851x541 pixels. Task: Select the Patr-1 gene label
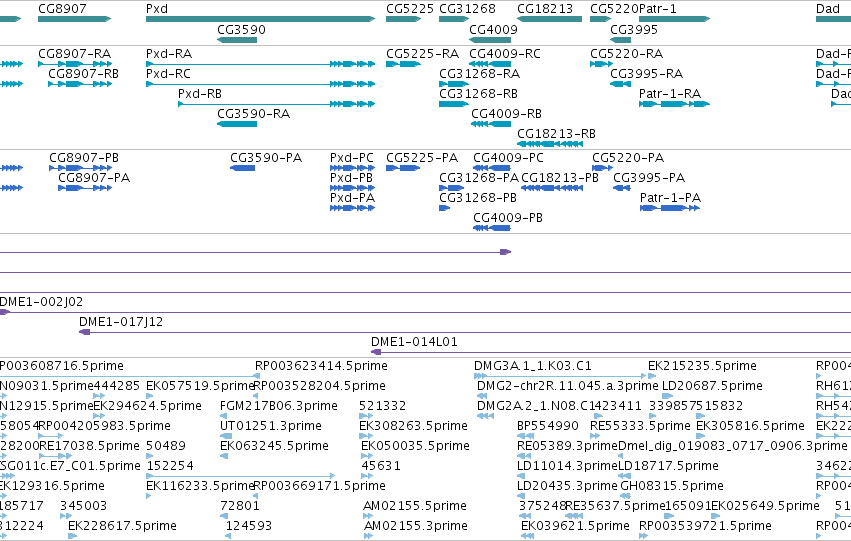(x=658, y=9)
